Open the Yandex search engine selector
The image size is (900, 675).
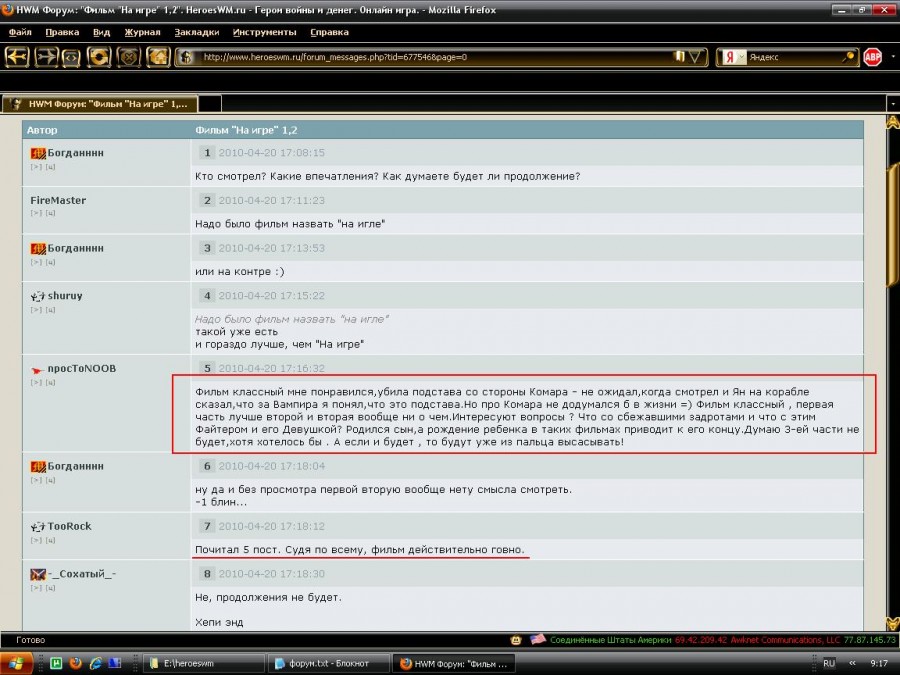coord(734,57)
